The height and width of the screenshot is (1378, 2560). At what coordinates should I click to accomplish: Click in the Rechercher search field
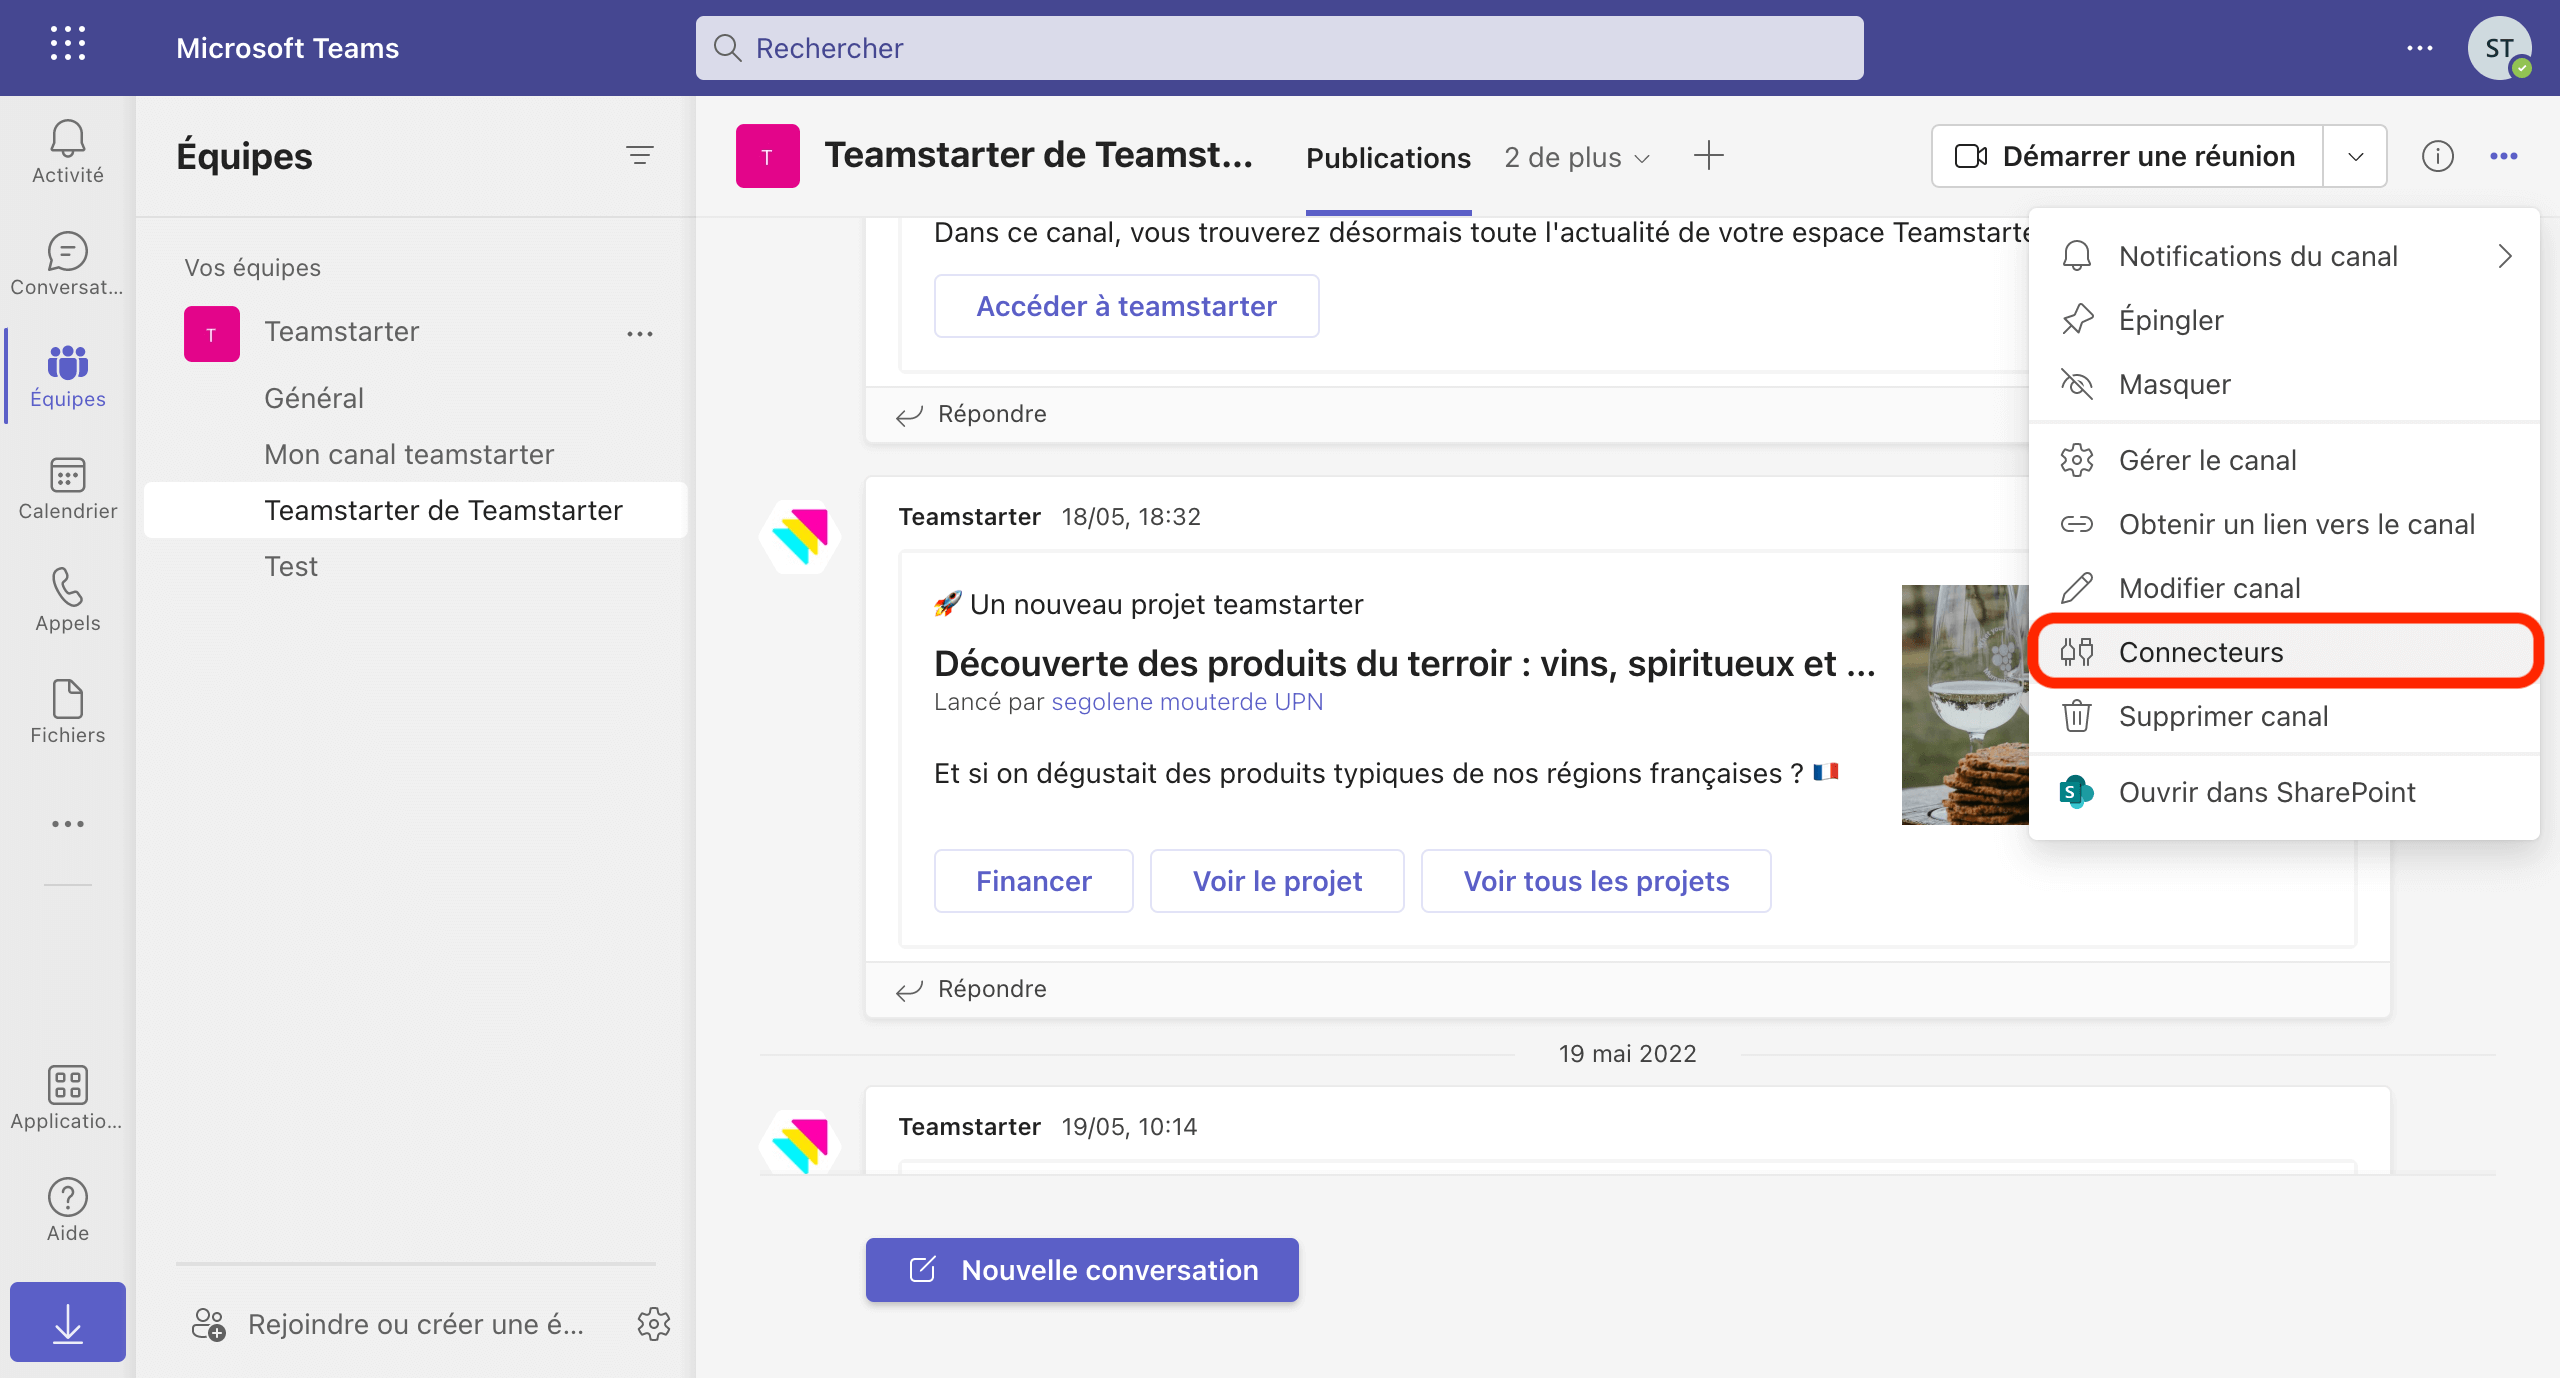pos(1280,48)
